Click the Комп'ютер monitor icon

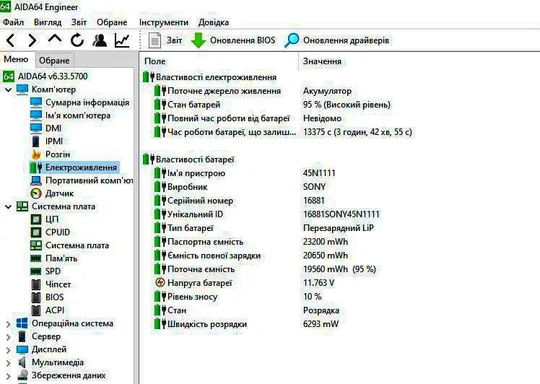coord(22,90)
